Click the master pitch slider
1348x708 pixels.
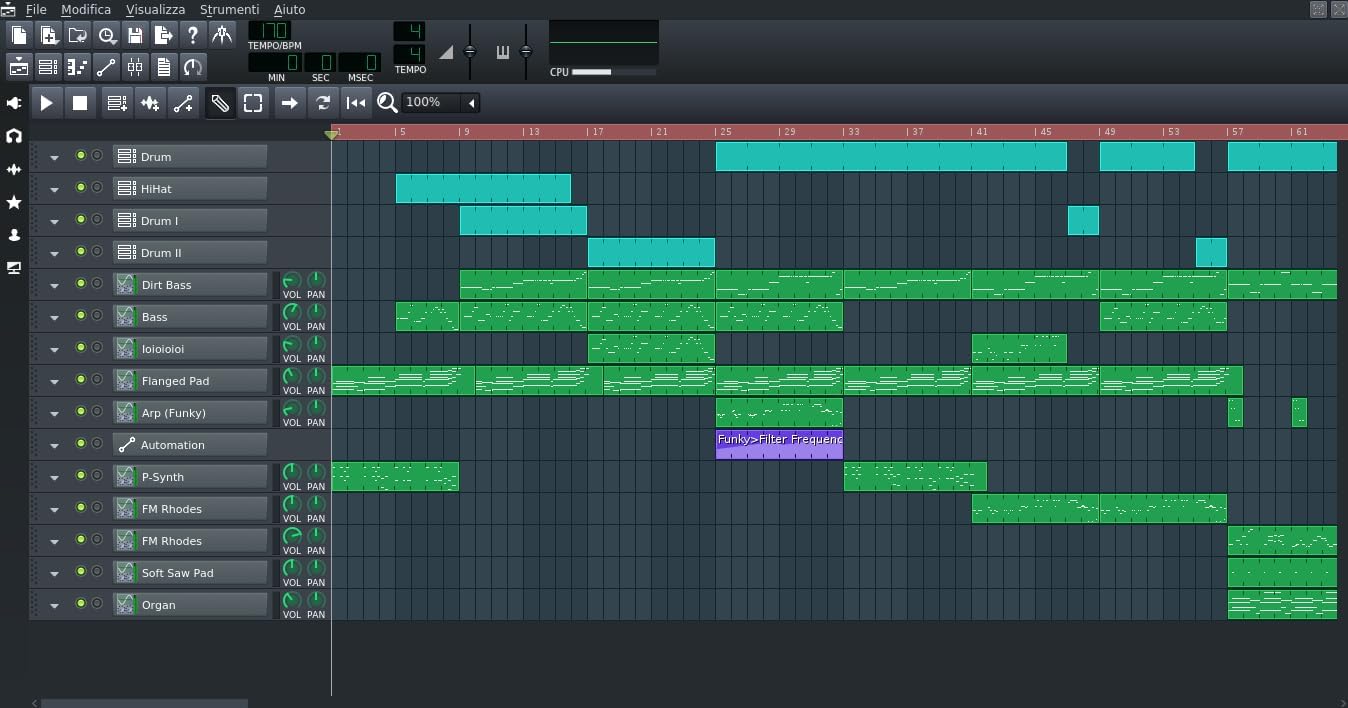pyautogui.click(x=526, y=51)
